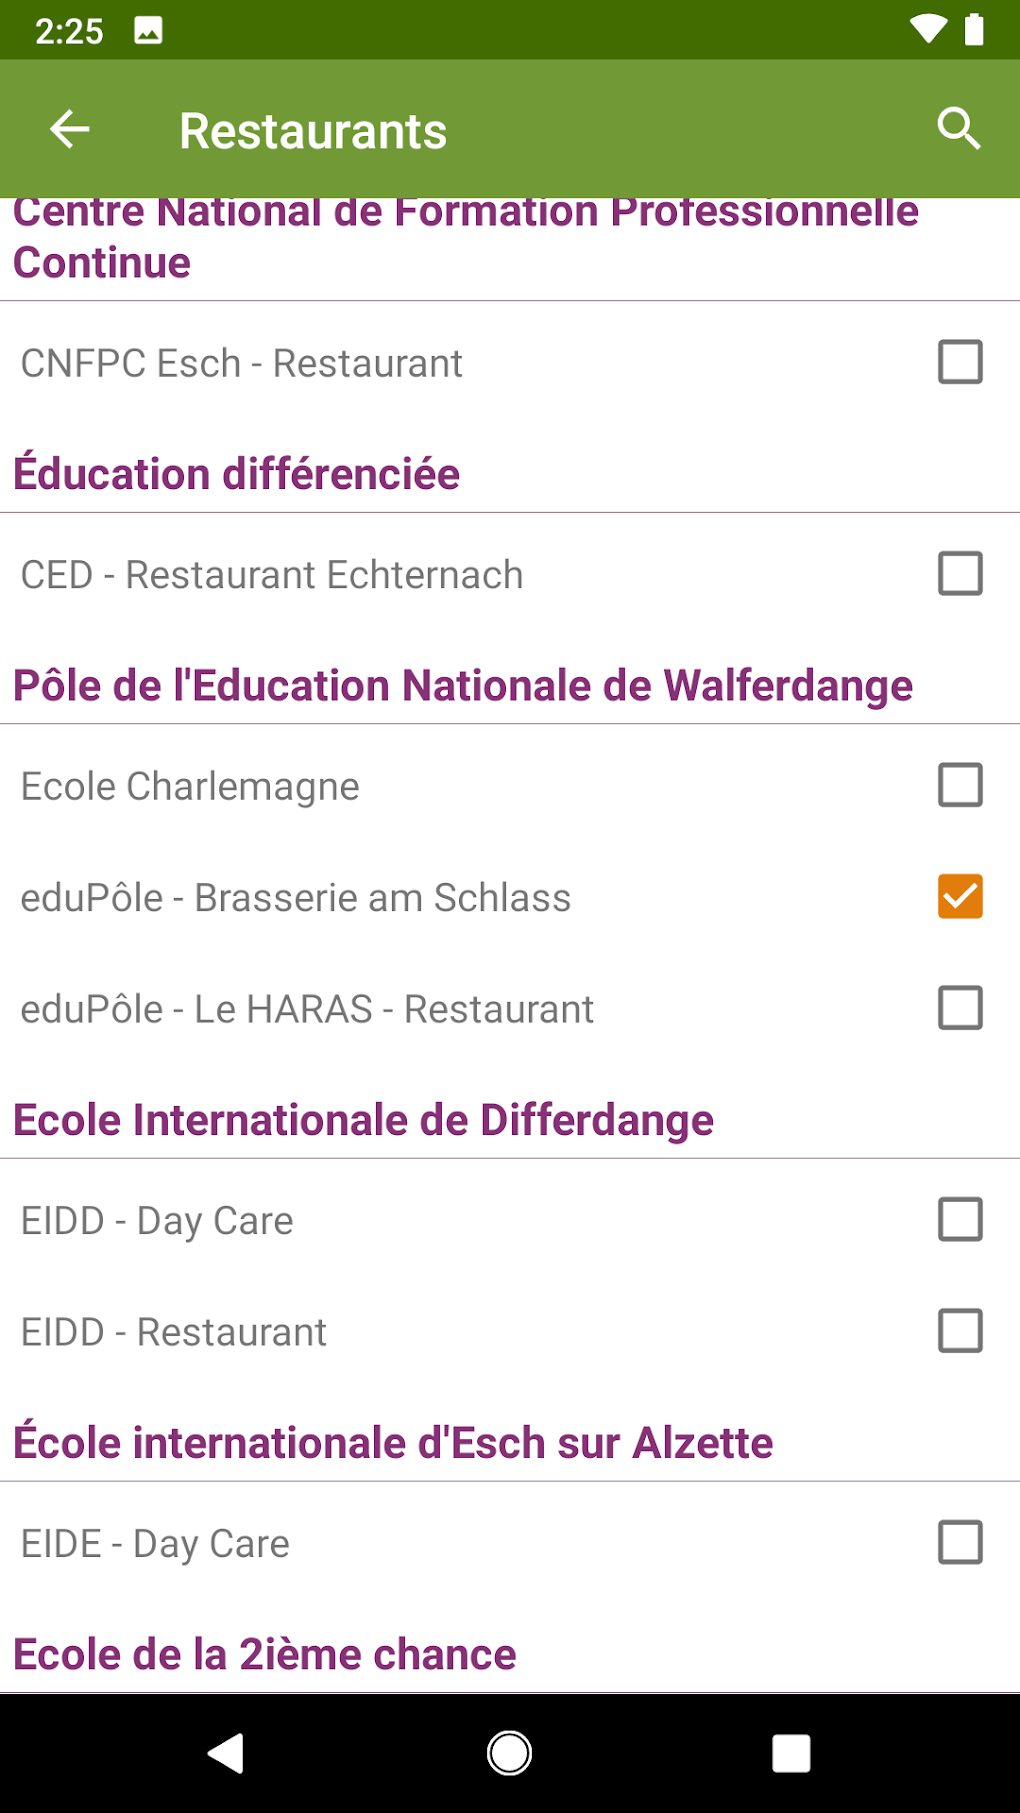Check the CNFPC Esch - Restaurant checkbox

[x=959, y=362]
